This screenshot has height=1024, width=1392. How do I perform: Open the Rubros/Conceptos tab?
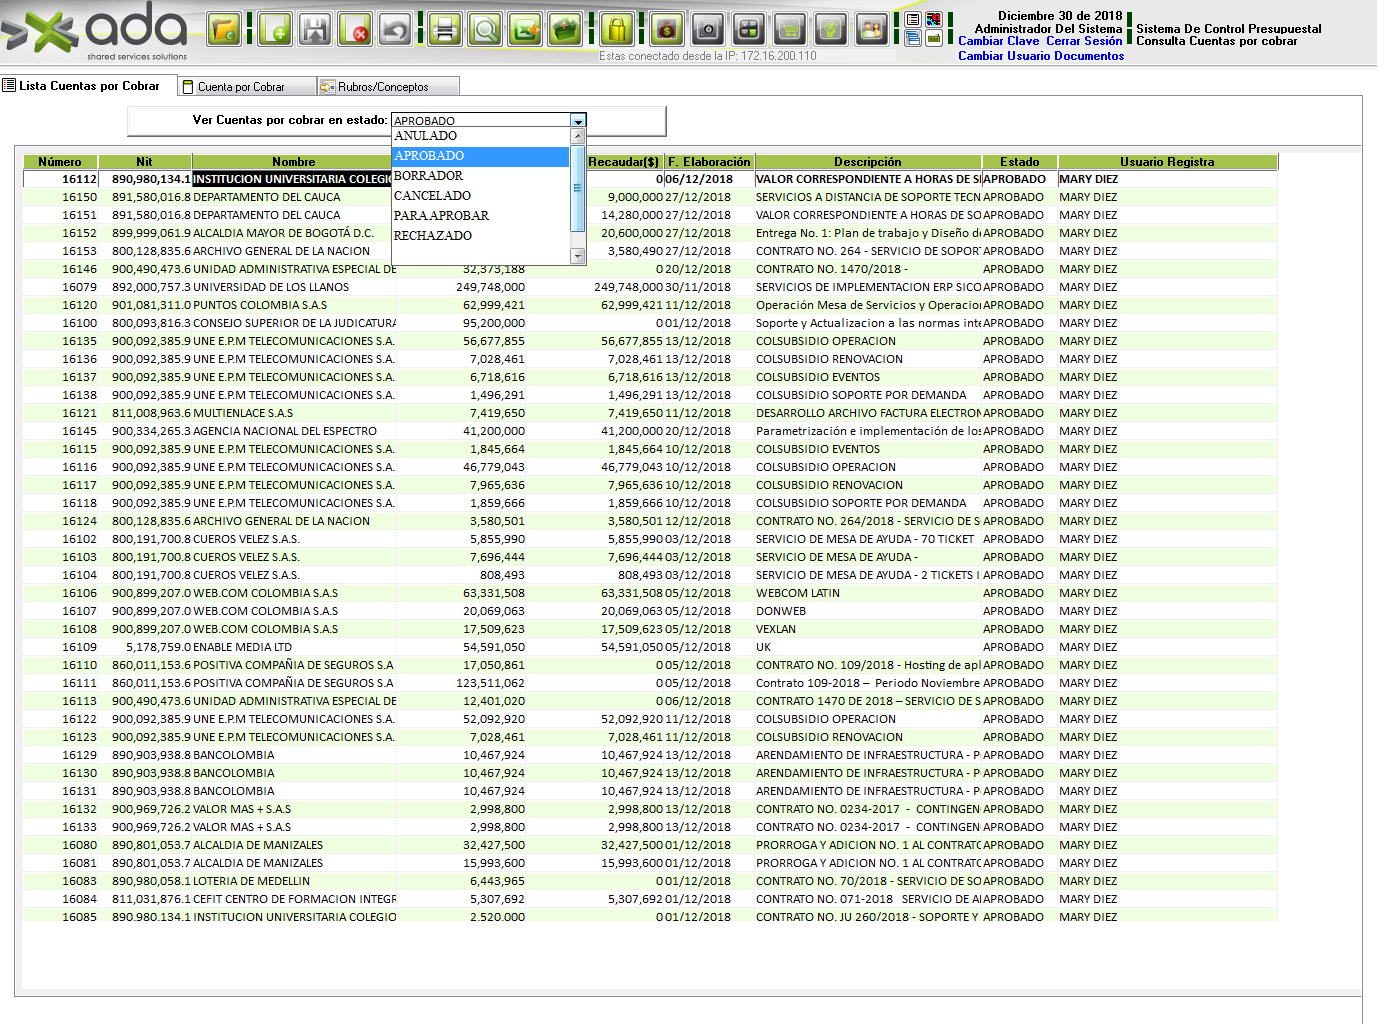(382, 87)
